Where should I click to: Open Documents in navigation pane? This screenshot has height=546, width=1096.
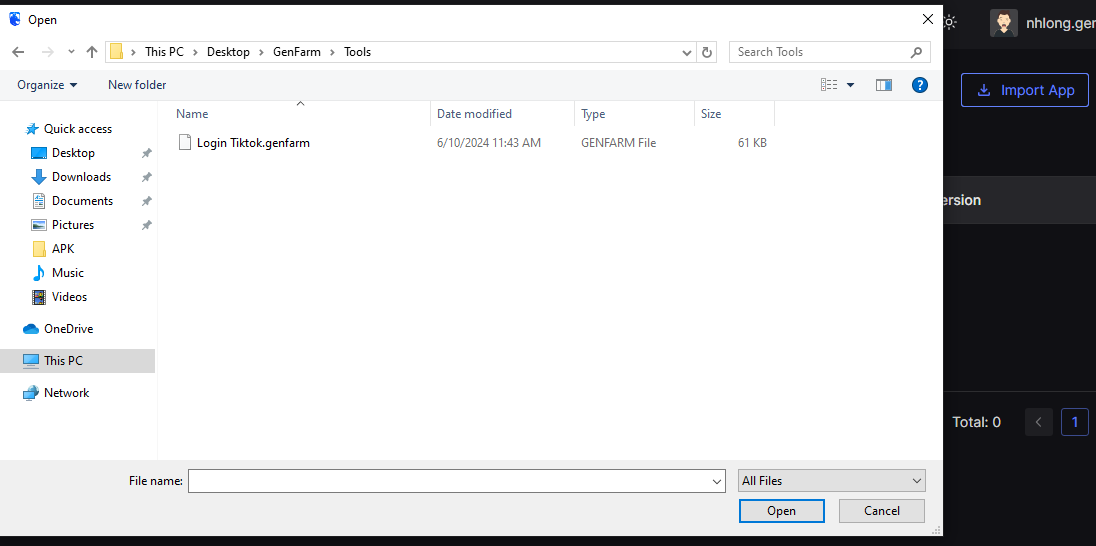[82, 201]
